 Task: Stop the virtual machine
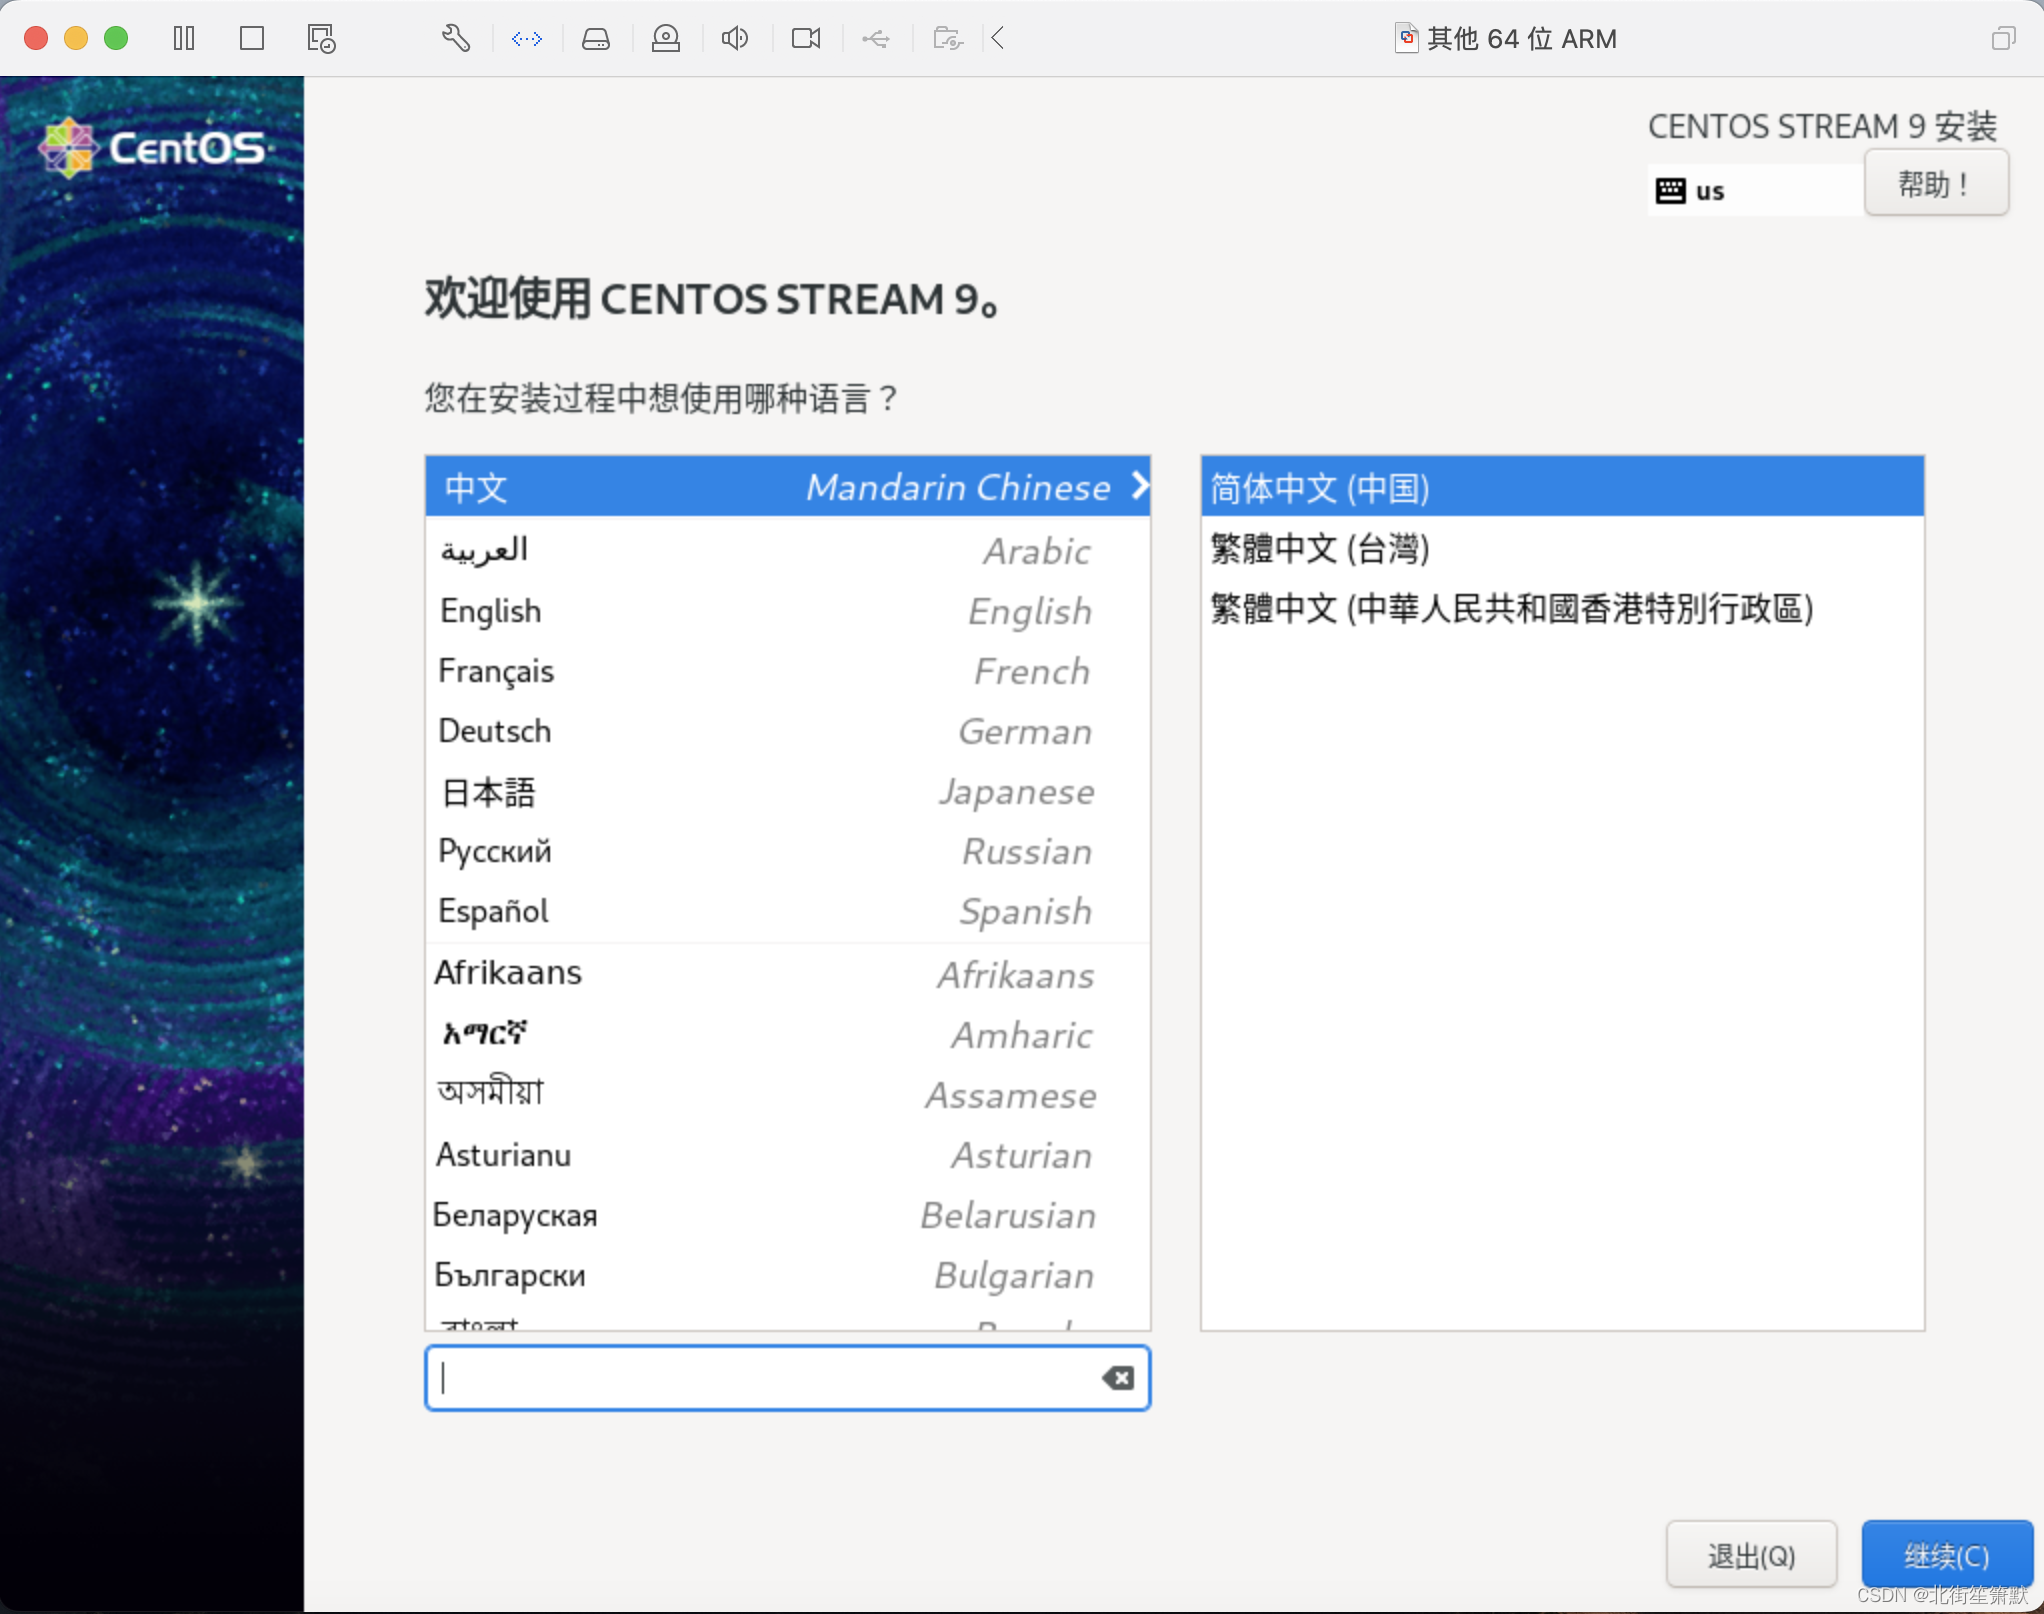(x=251, y=38)
